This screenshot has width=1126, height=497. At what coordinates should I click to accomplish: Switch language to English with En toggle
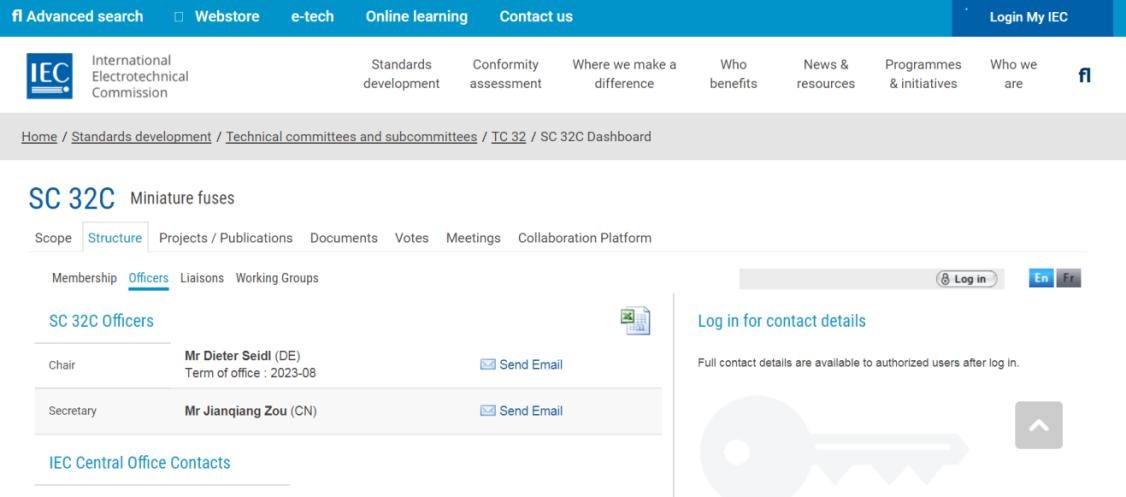click(x=1041, y=278)
